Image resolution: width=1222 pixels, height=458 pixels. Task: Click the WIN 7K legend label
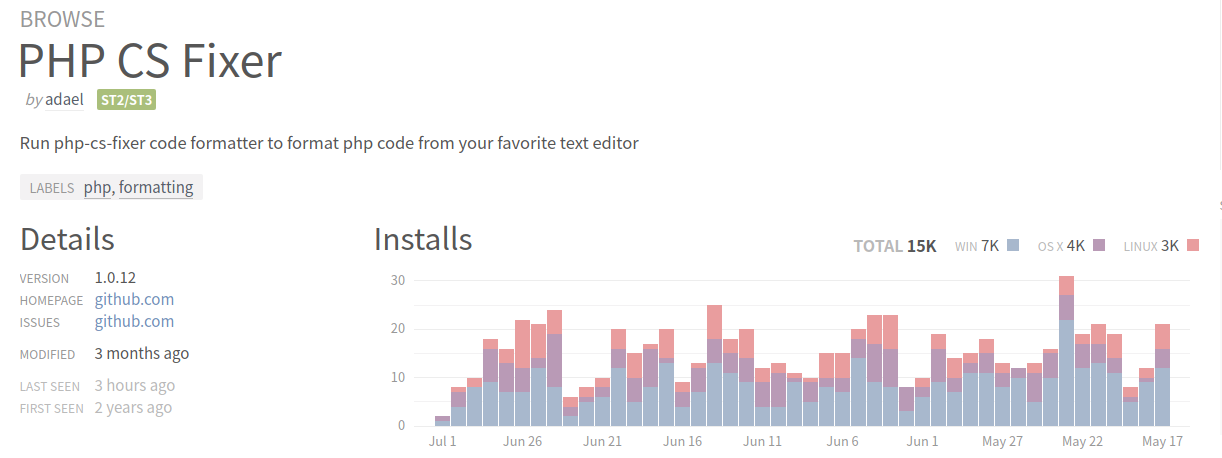click(x=977, y=246)
